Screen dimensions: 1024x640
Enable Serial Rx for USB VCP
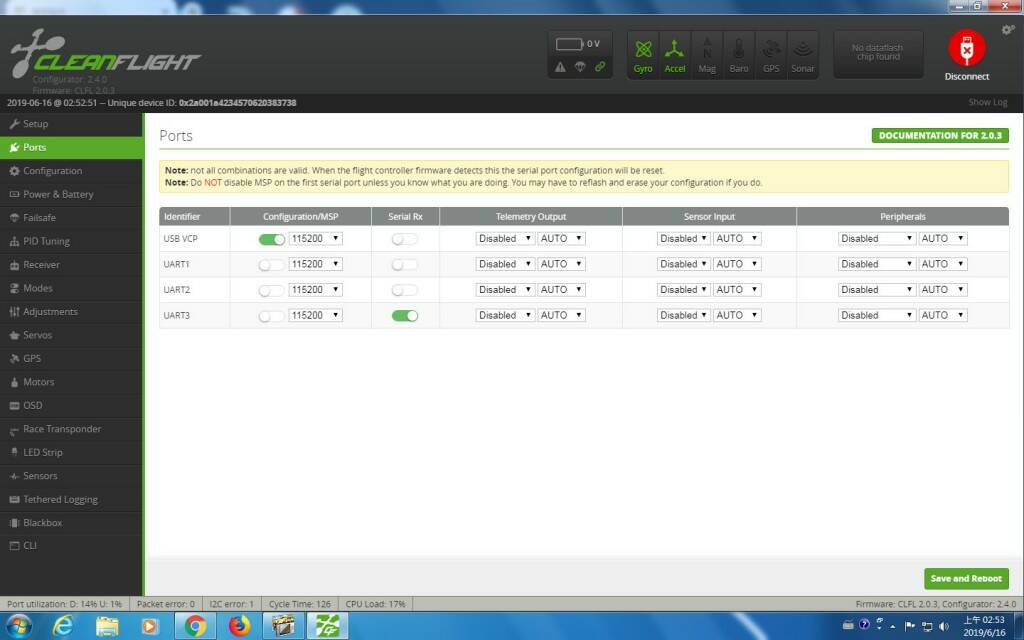tap(405, 239)
